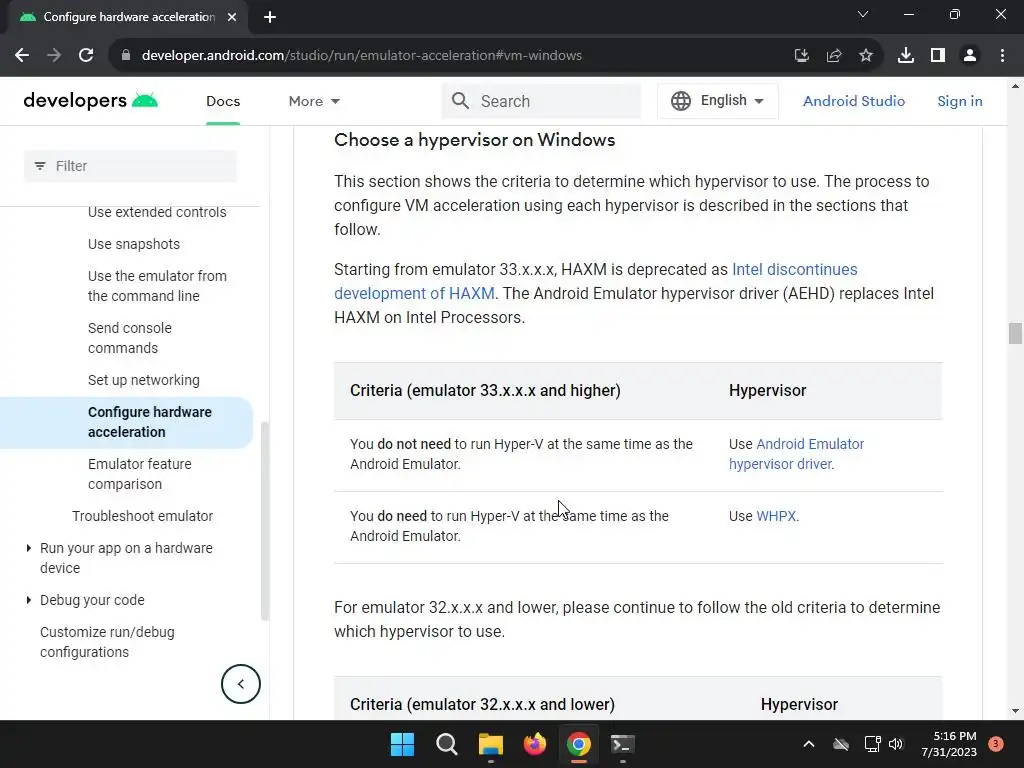
Task: Open the clock and date panel
Action: (949, 744)
